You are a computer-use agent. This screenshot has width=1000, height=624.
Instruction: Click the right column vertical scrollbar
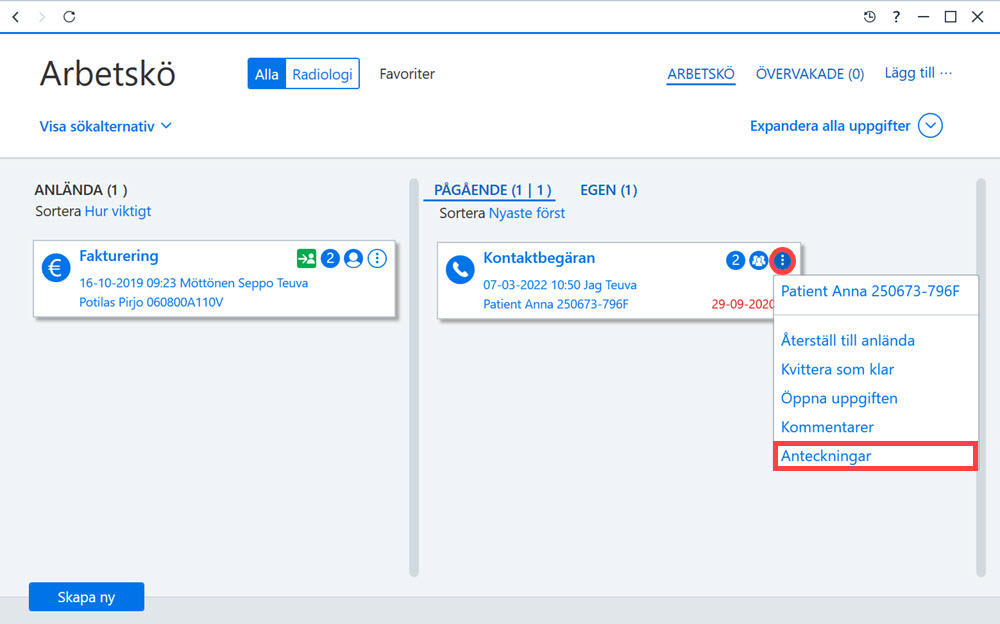tap(981, 378)
